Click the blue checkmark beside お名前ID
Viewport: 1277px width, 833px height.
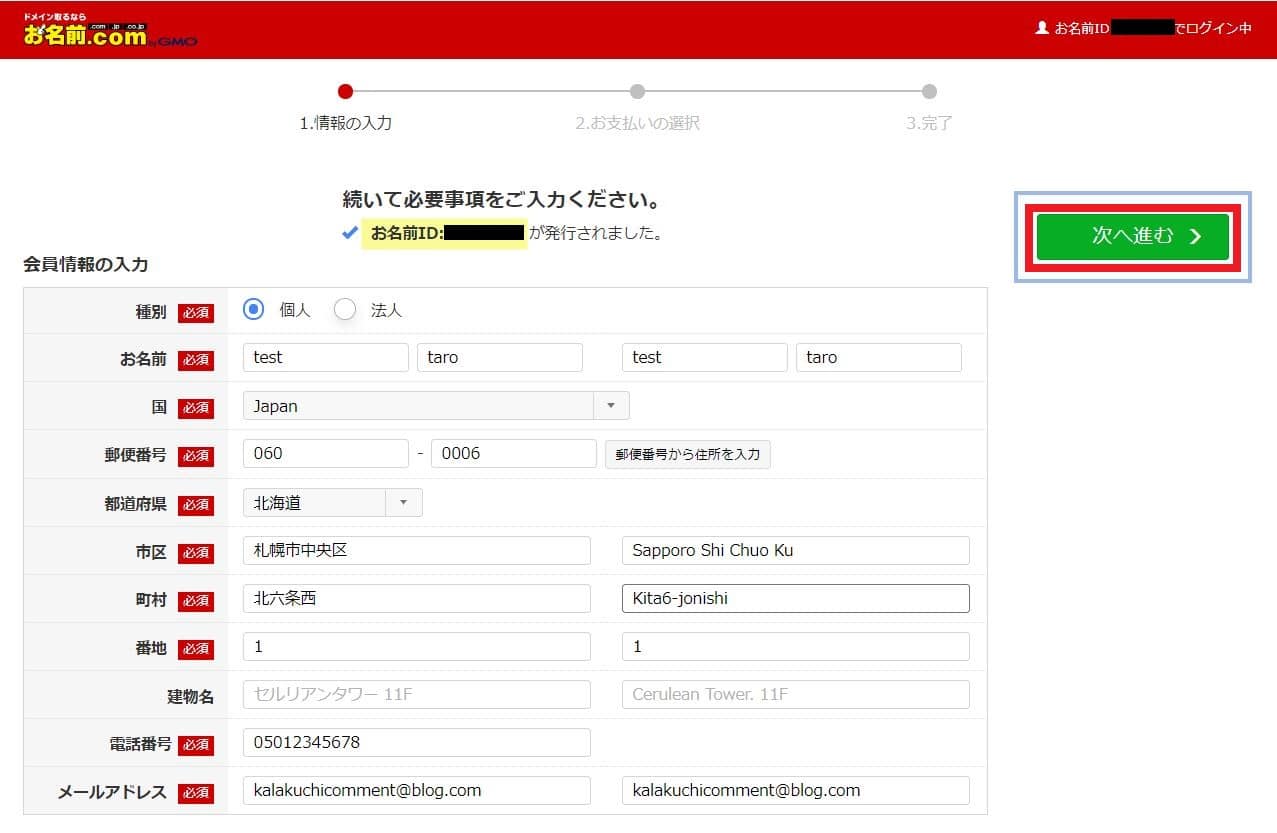pos(349,233)
